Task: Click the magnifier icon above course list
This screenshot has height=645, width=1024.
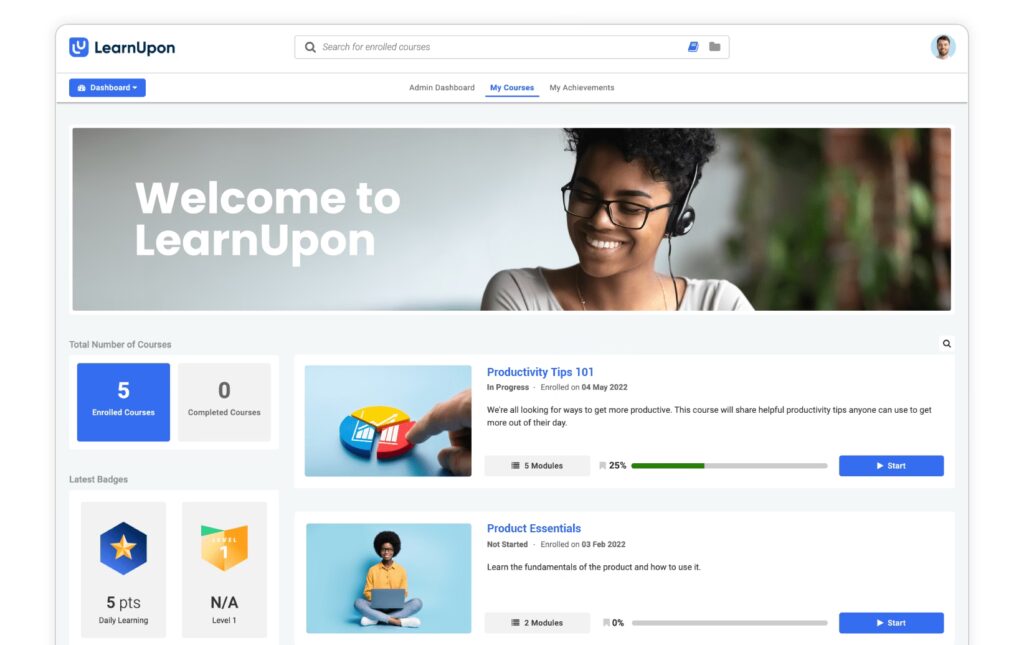Action: (x=946, y=344)
